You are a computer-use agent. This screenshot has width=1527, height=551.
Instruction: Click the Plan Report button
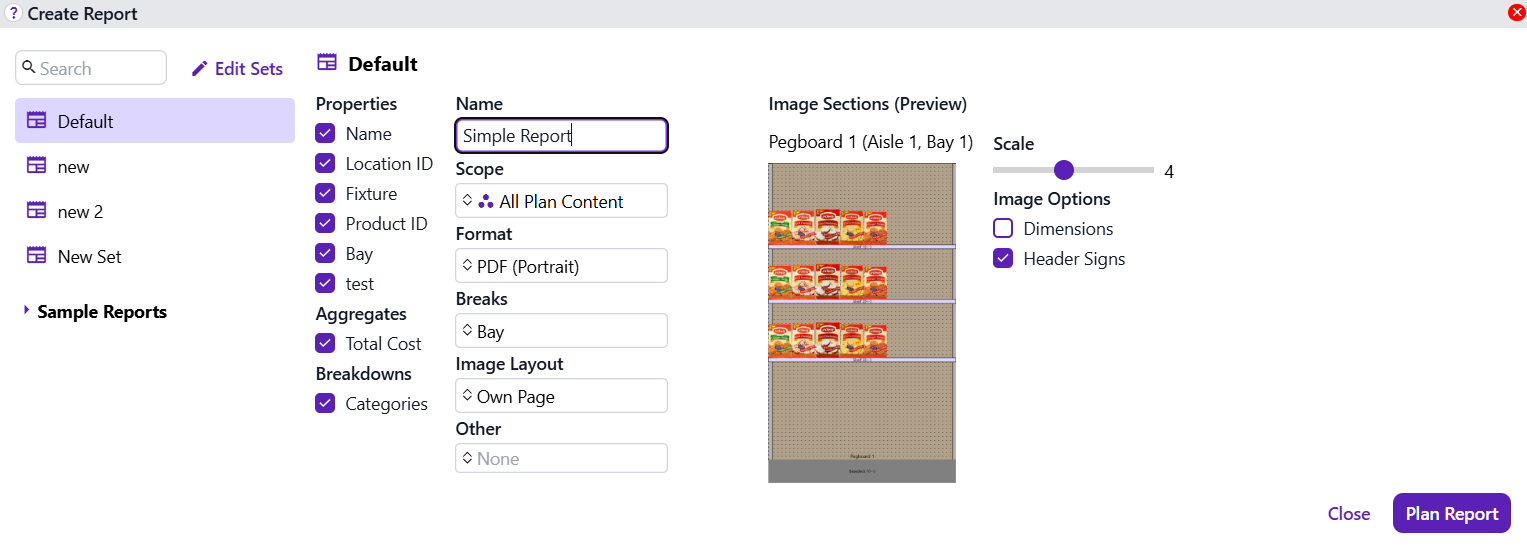pos(1451,513)
